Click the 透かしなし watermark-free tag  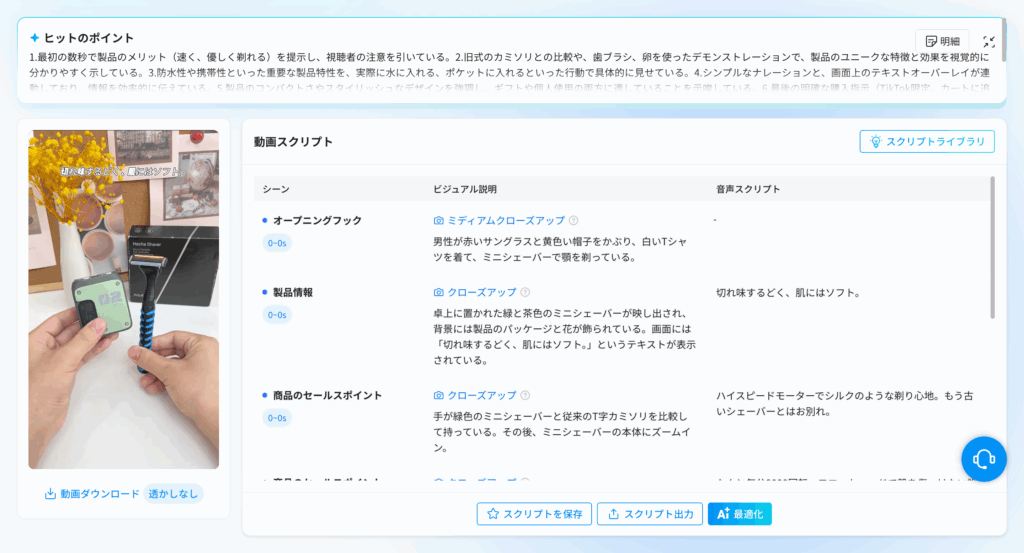click(173, 494)
